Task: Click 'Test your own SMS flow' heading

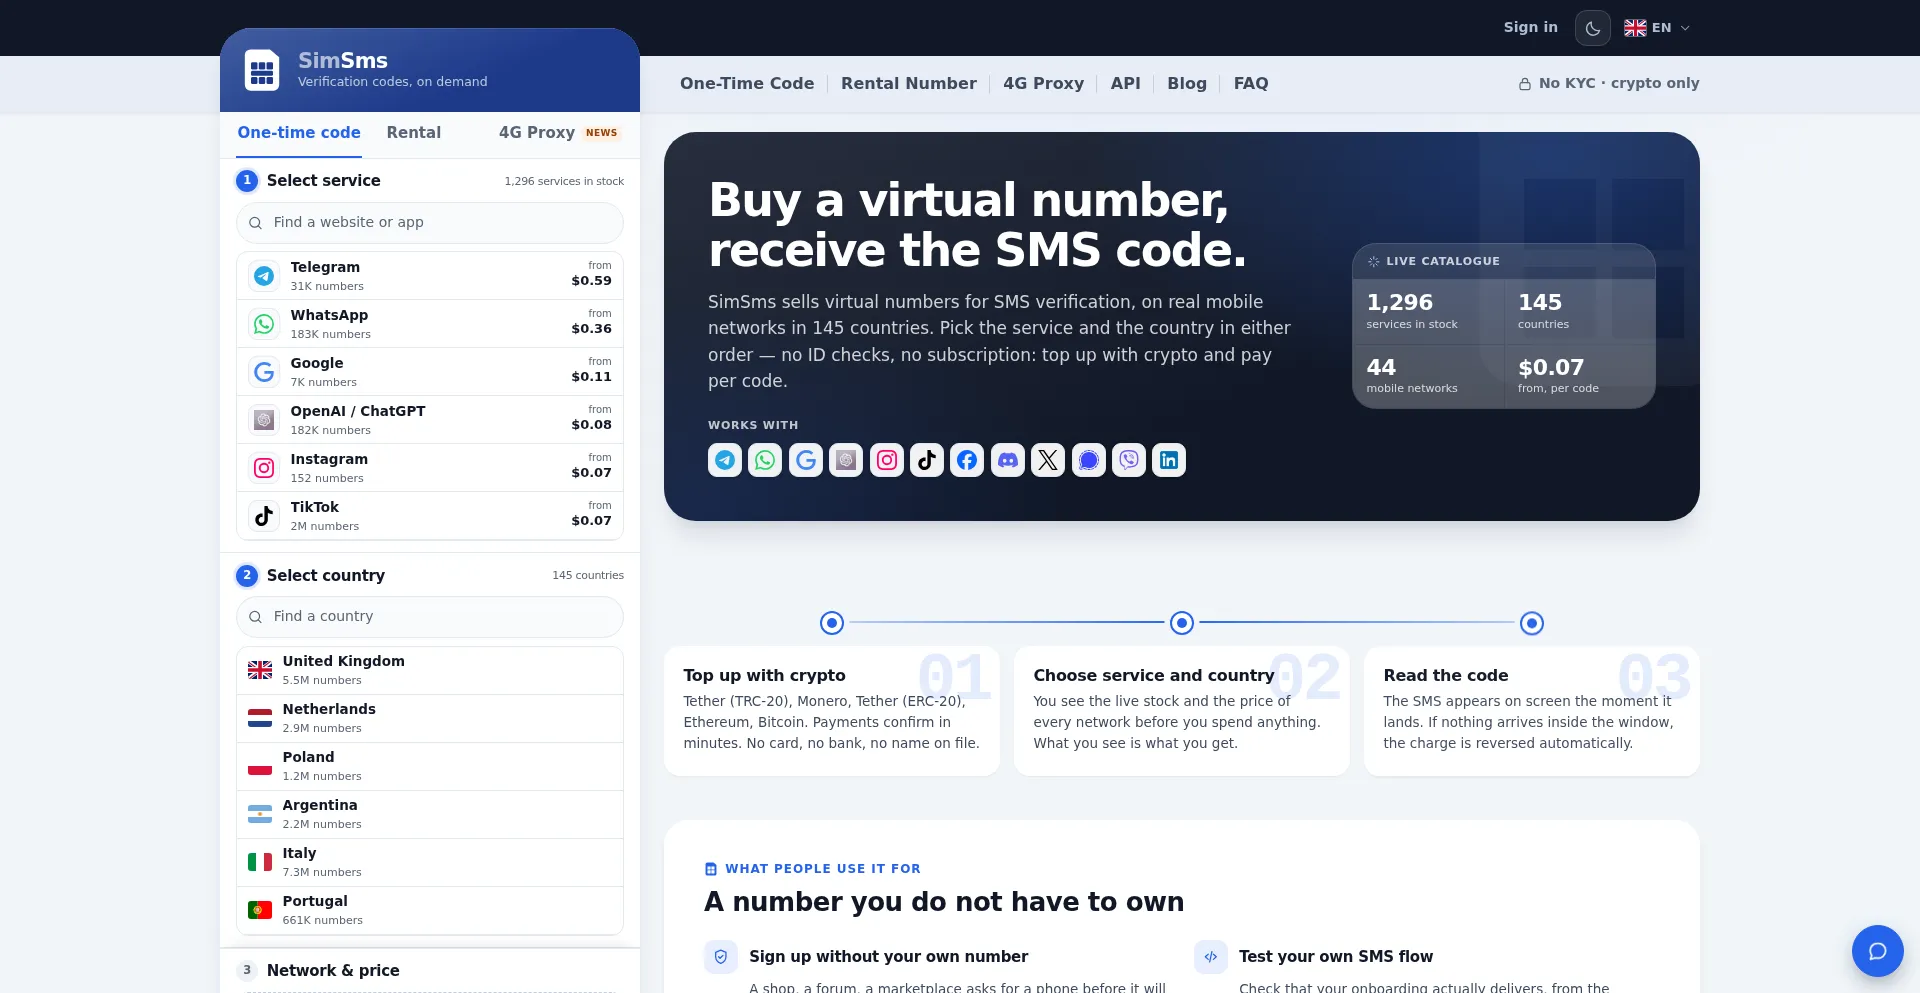Action: [1336, 957]
